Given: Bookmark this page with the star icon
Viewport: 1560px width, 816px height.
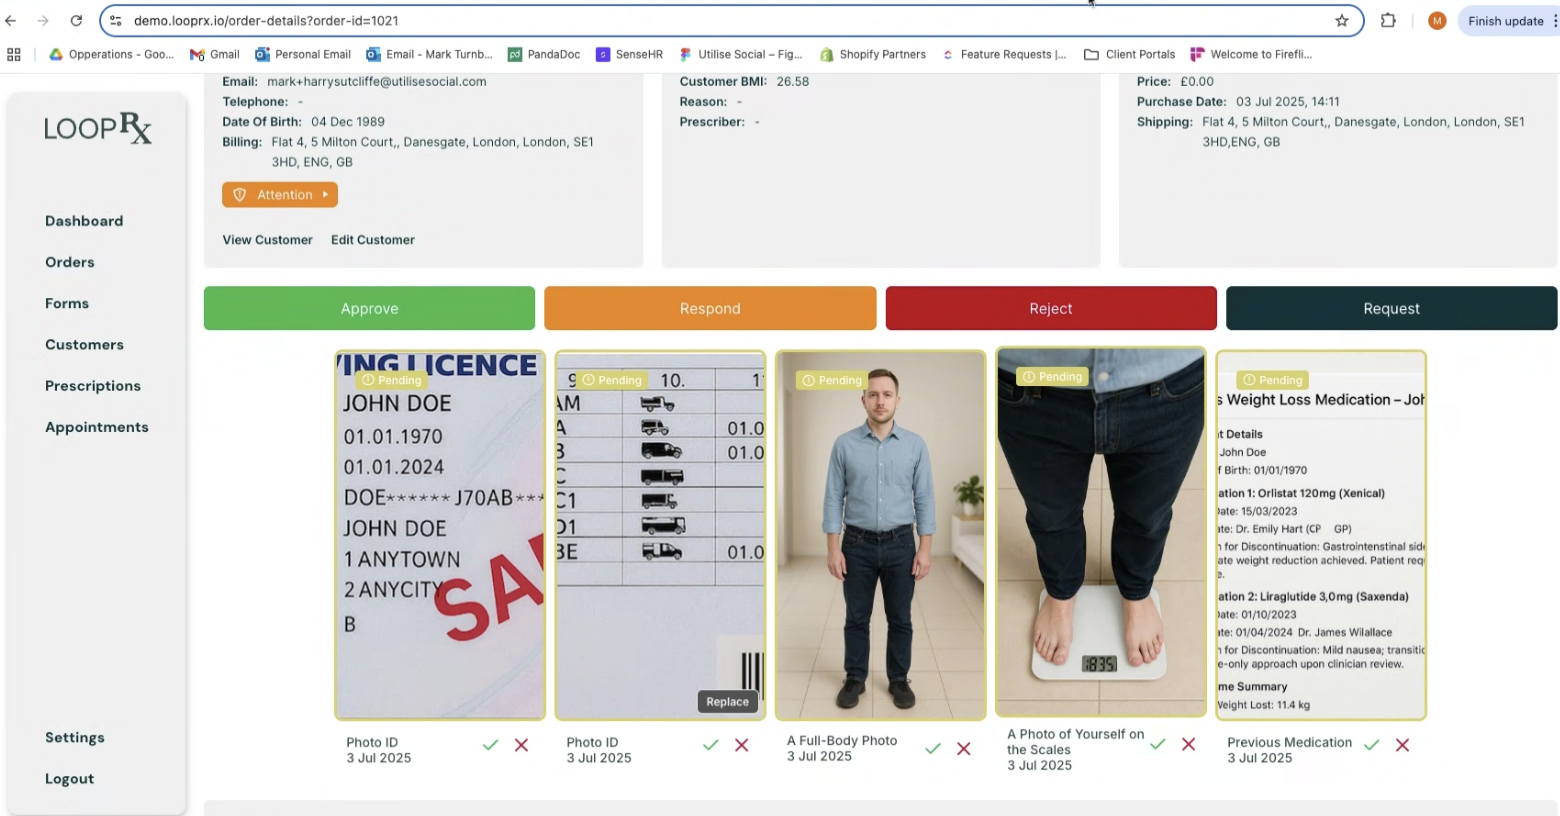Looking at the screenshot, I should (x=1341, y=21).
